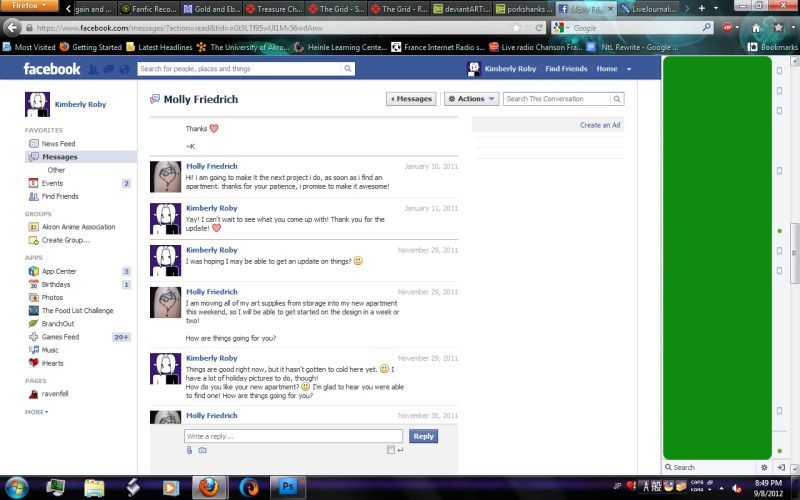Open Other messages folder in sidebar
This screenshot has width=800, height=500.
(56, 170)
